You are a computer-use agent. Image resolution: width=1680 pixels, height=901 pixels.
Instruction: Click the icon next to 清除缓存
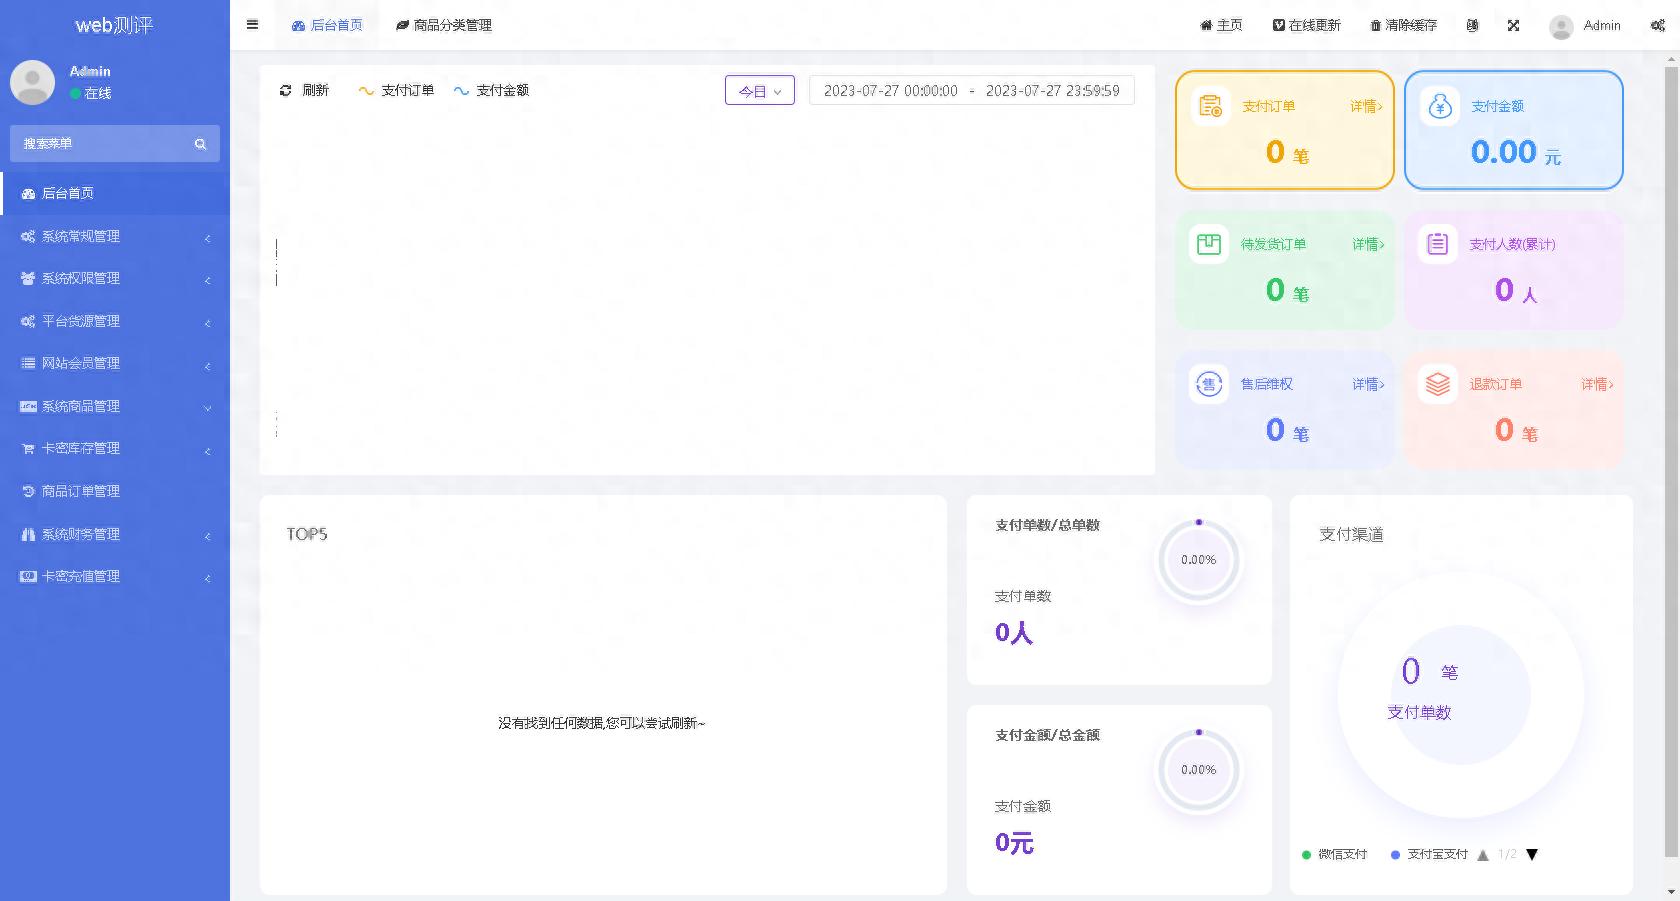pyautogui.click(x=1472, y=25)
